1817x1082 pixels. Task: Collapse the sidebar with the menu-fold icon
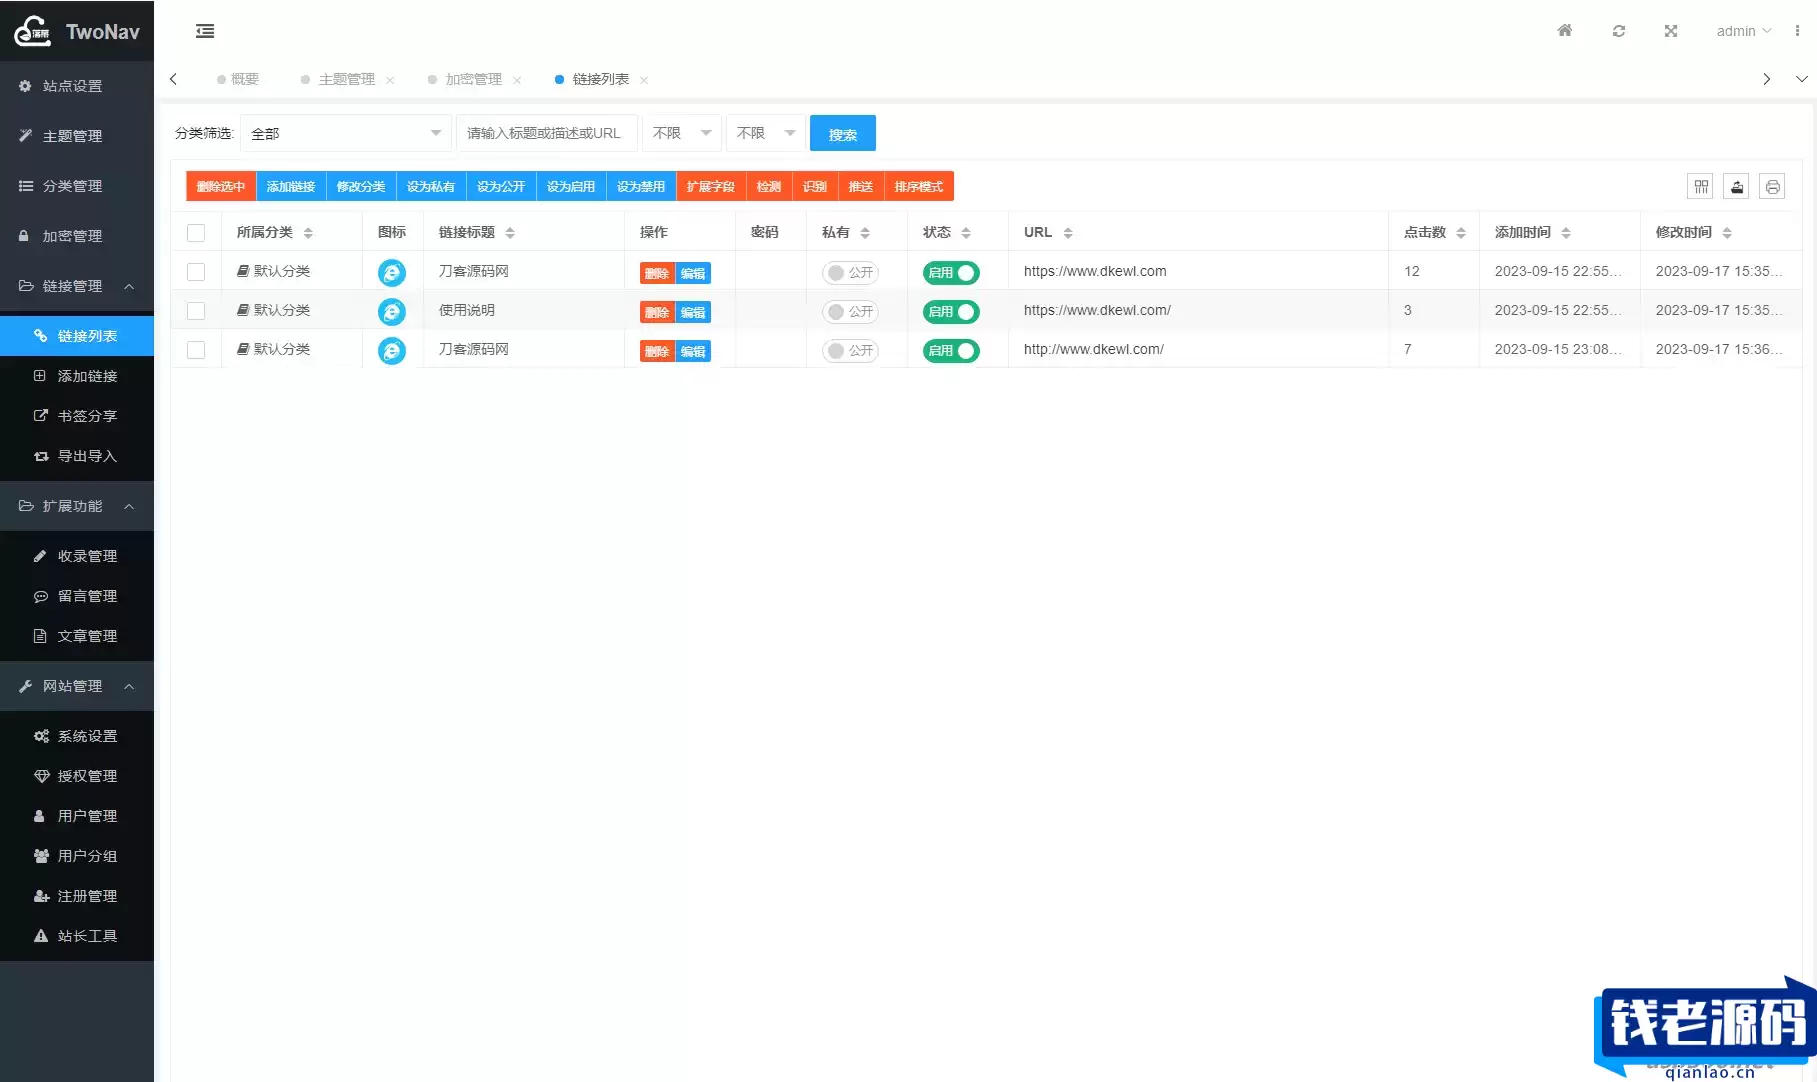coord(205,31)
